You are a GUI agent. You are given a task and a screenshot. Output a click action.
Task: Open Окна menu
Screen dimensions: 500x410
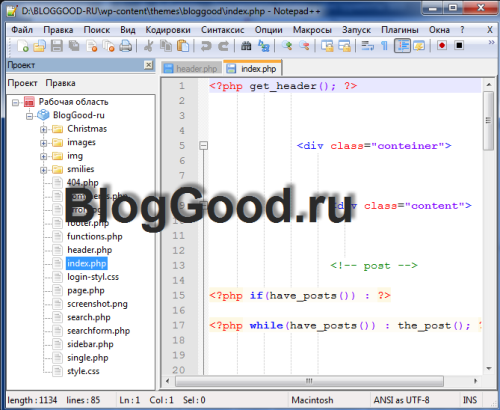439,30
